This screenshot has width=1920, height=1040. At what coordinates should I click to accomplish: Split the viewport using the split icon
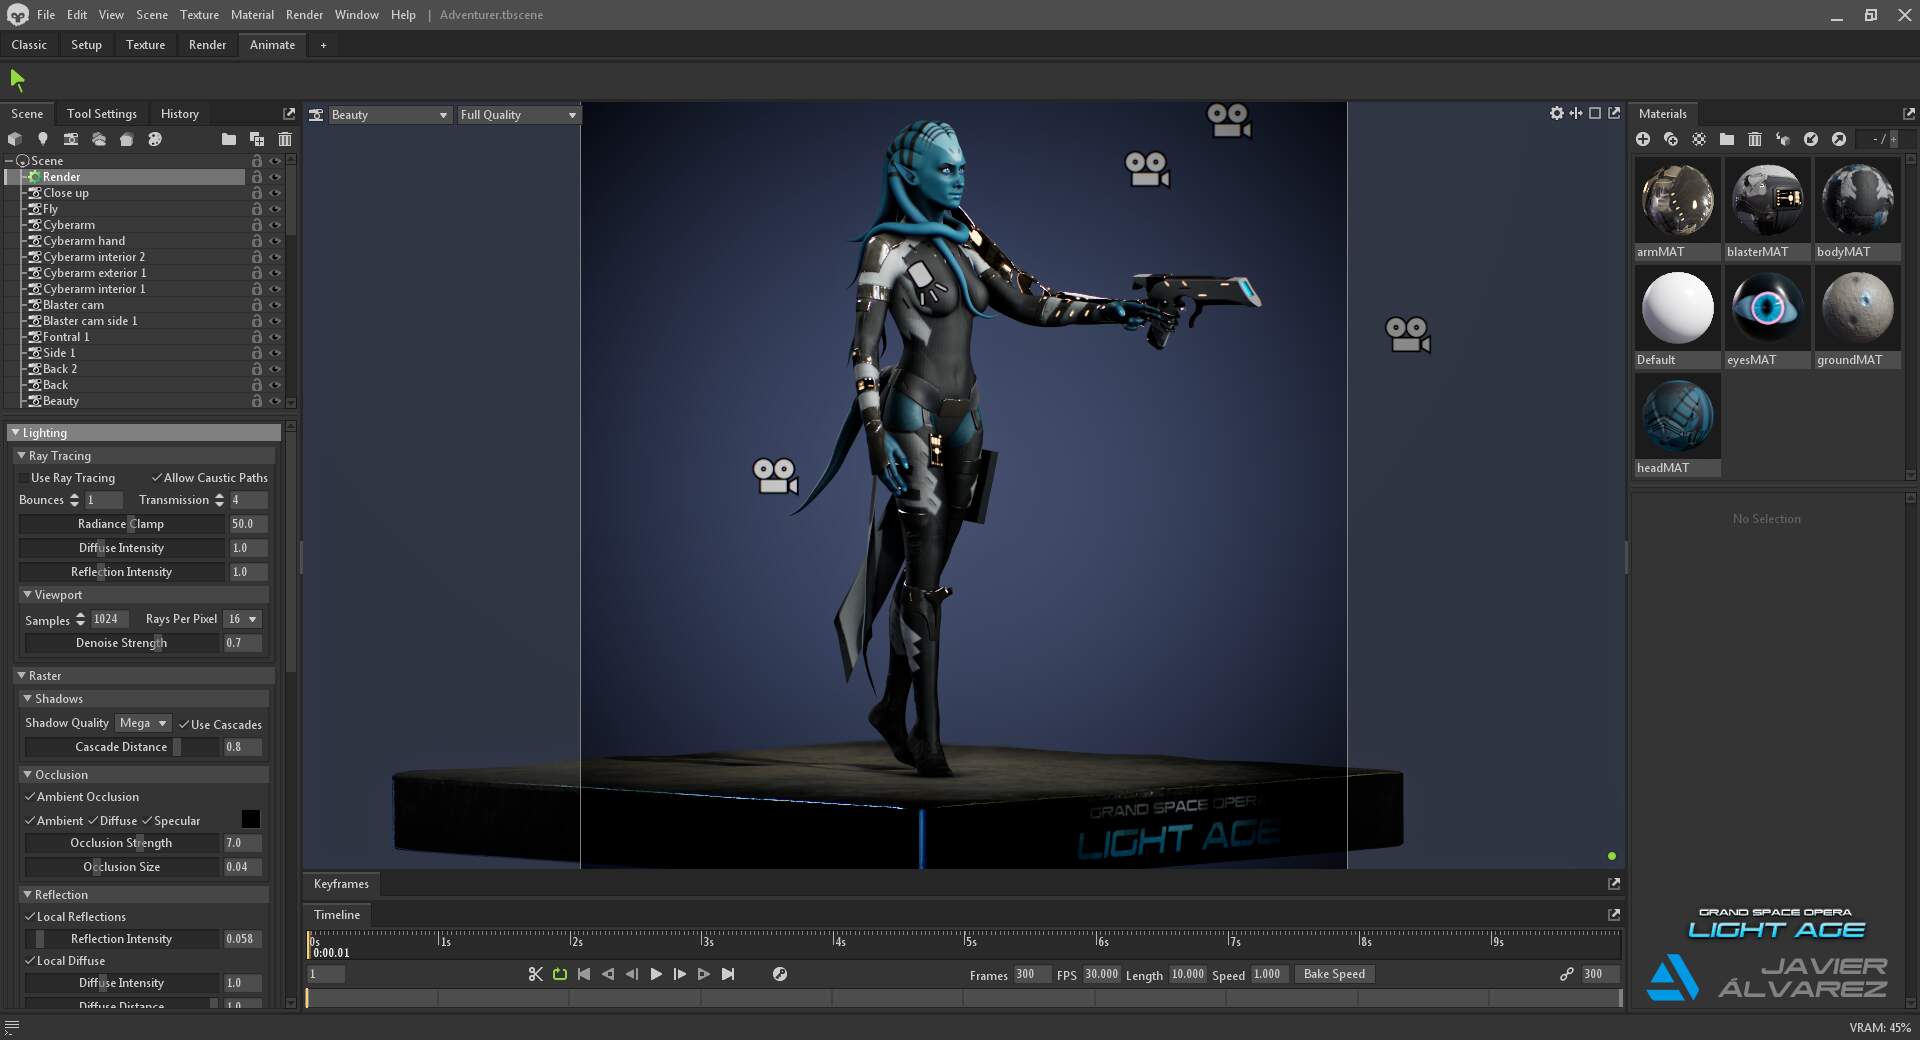click(1576, 113)
